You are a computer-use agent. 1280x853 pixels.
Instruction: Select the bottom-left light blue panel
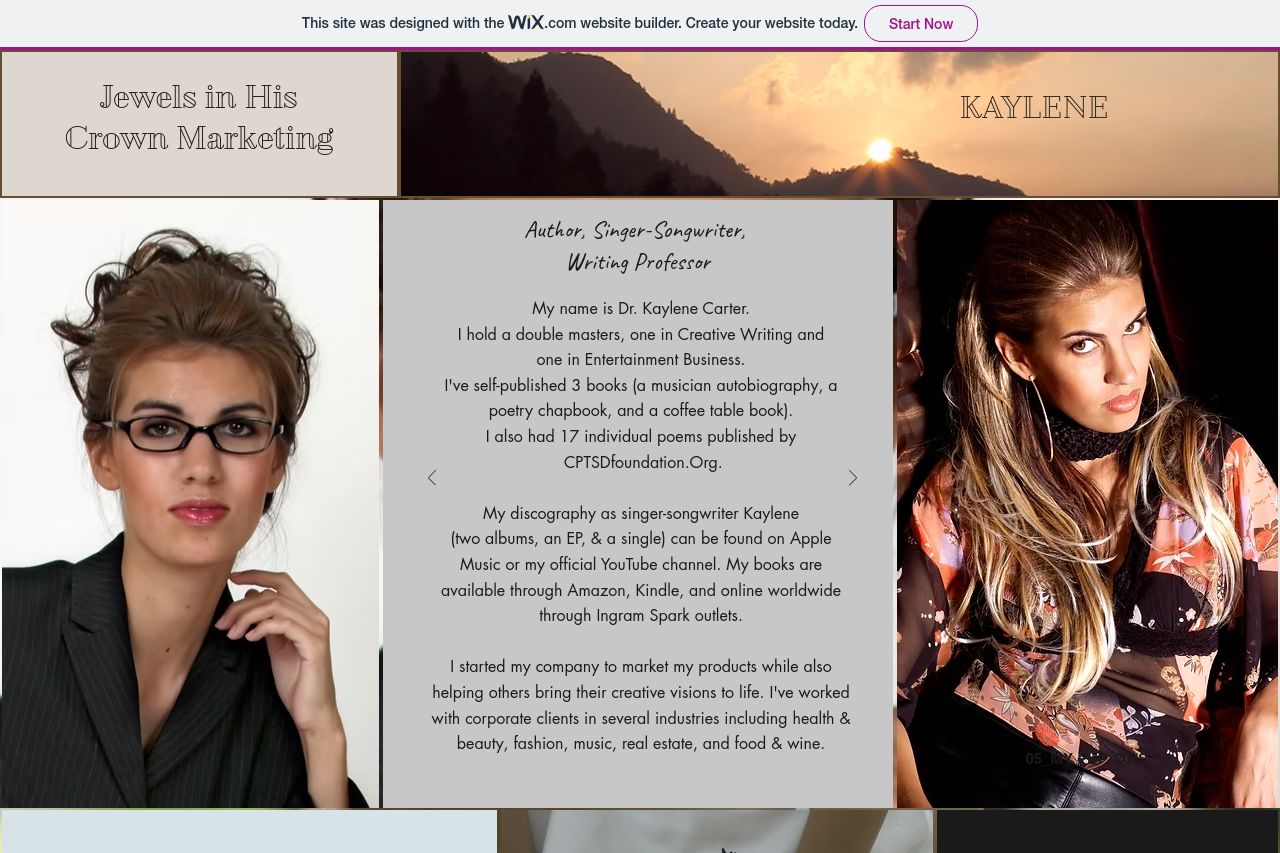(x=249, y=832)
